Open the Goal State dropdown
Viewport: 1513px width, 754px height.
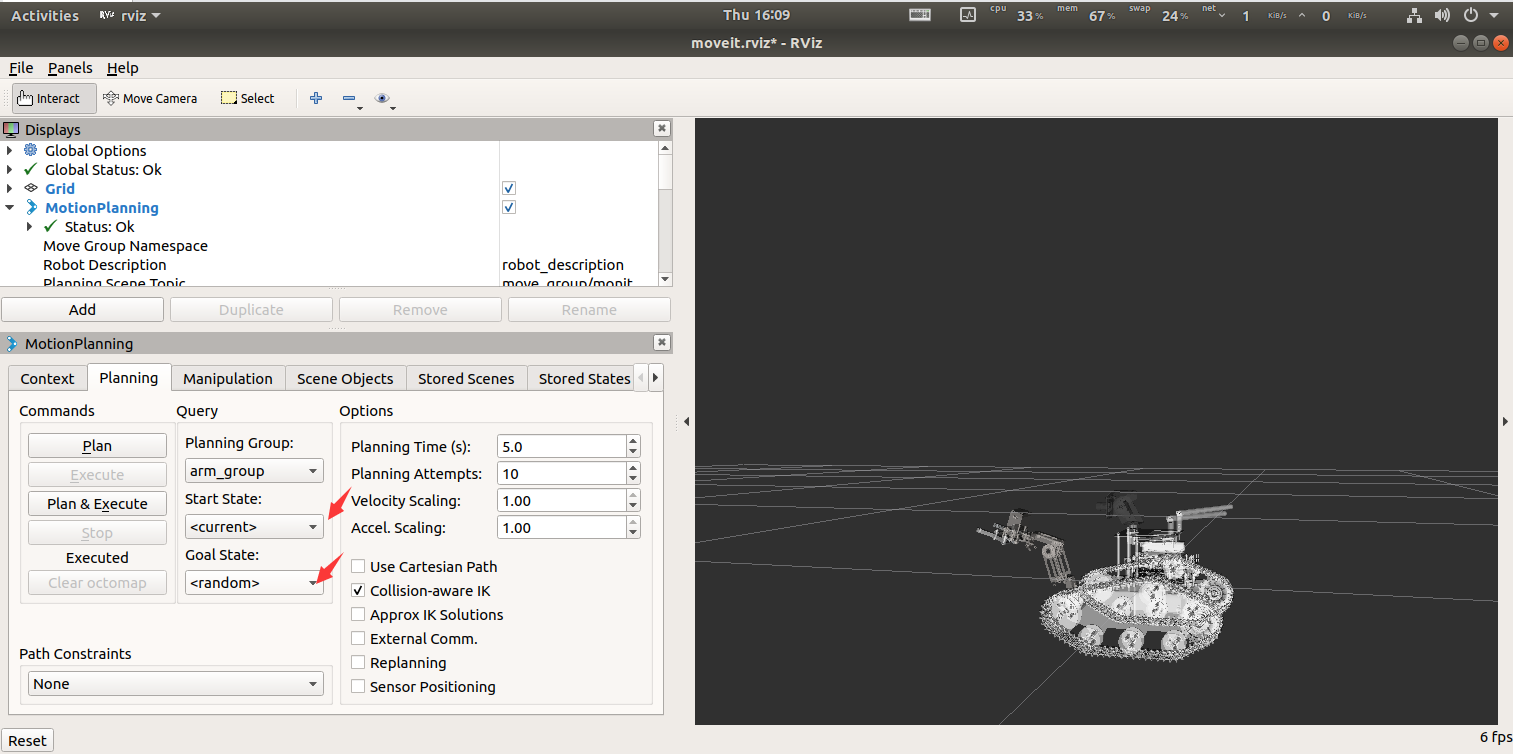(x=254, y=582)
